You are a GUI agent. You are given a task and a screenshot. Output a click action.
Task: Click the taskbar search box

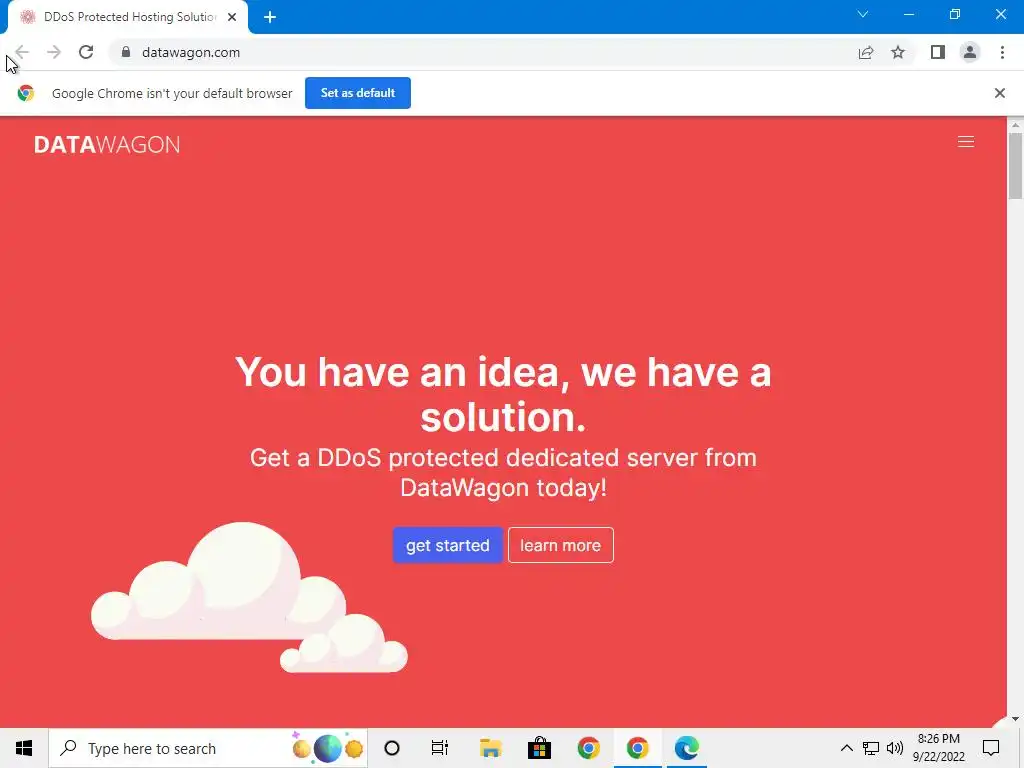pyautogui.click(x=208, y=748)
